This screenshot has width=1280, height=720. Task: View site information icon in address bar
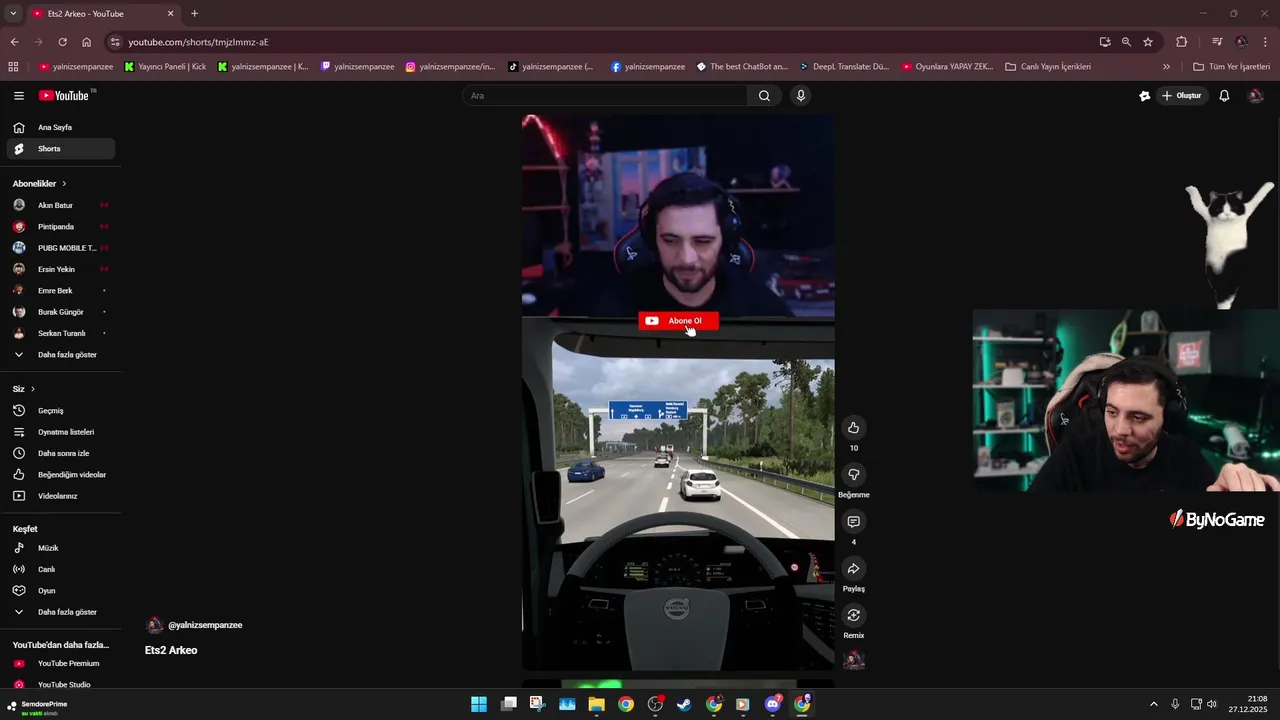click(115, 42)
